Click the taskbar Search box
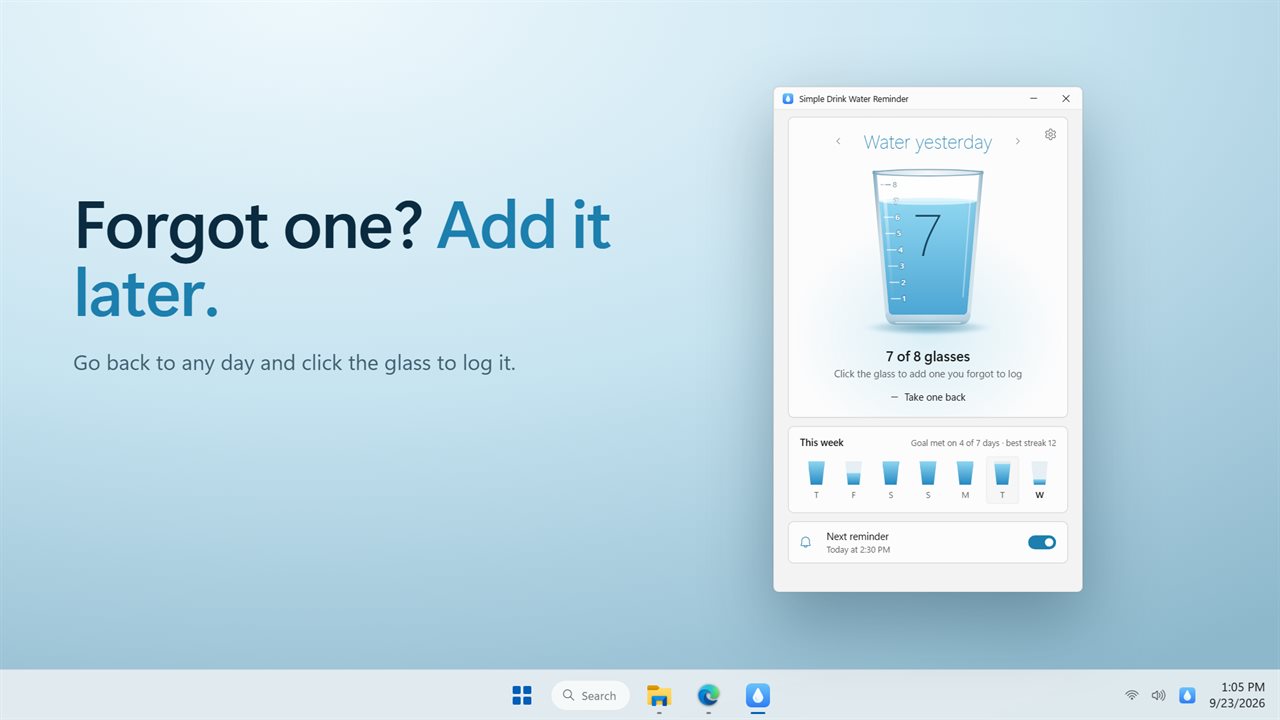The image size is (1280, 720). (590, 695)
